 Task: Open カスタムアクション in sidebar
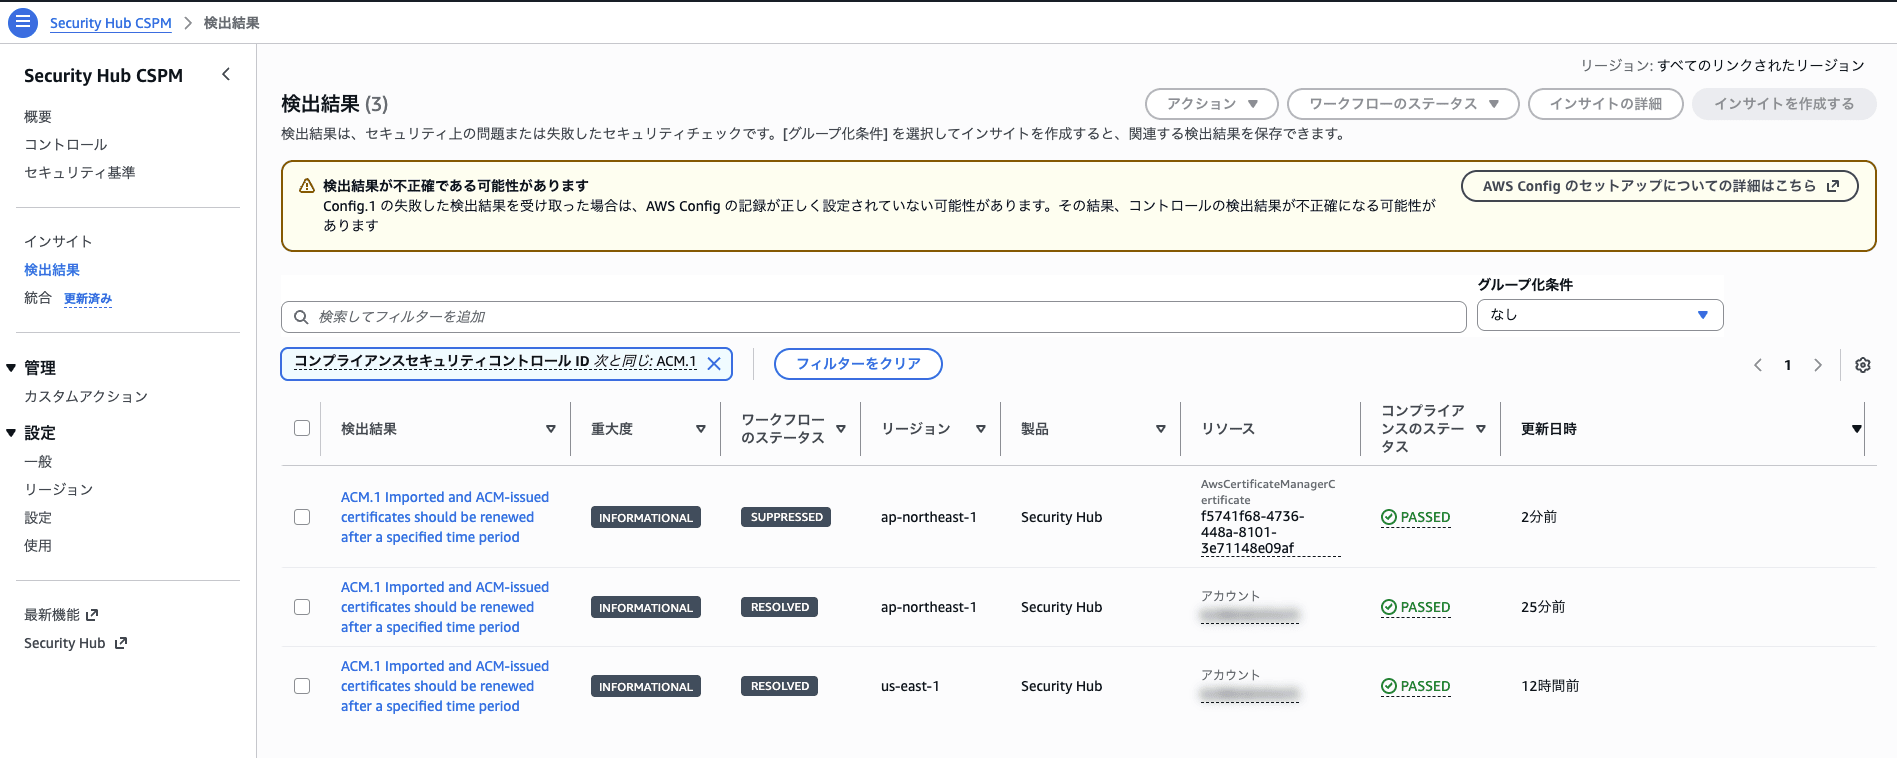86,397
